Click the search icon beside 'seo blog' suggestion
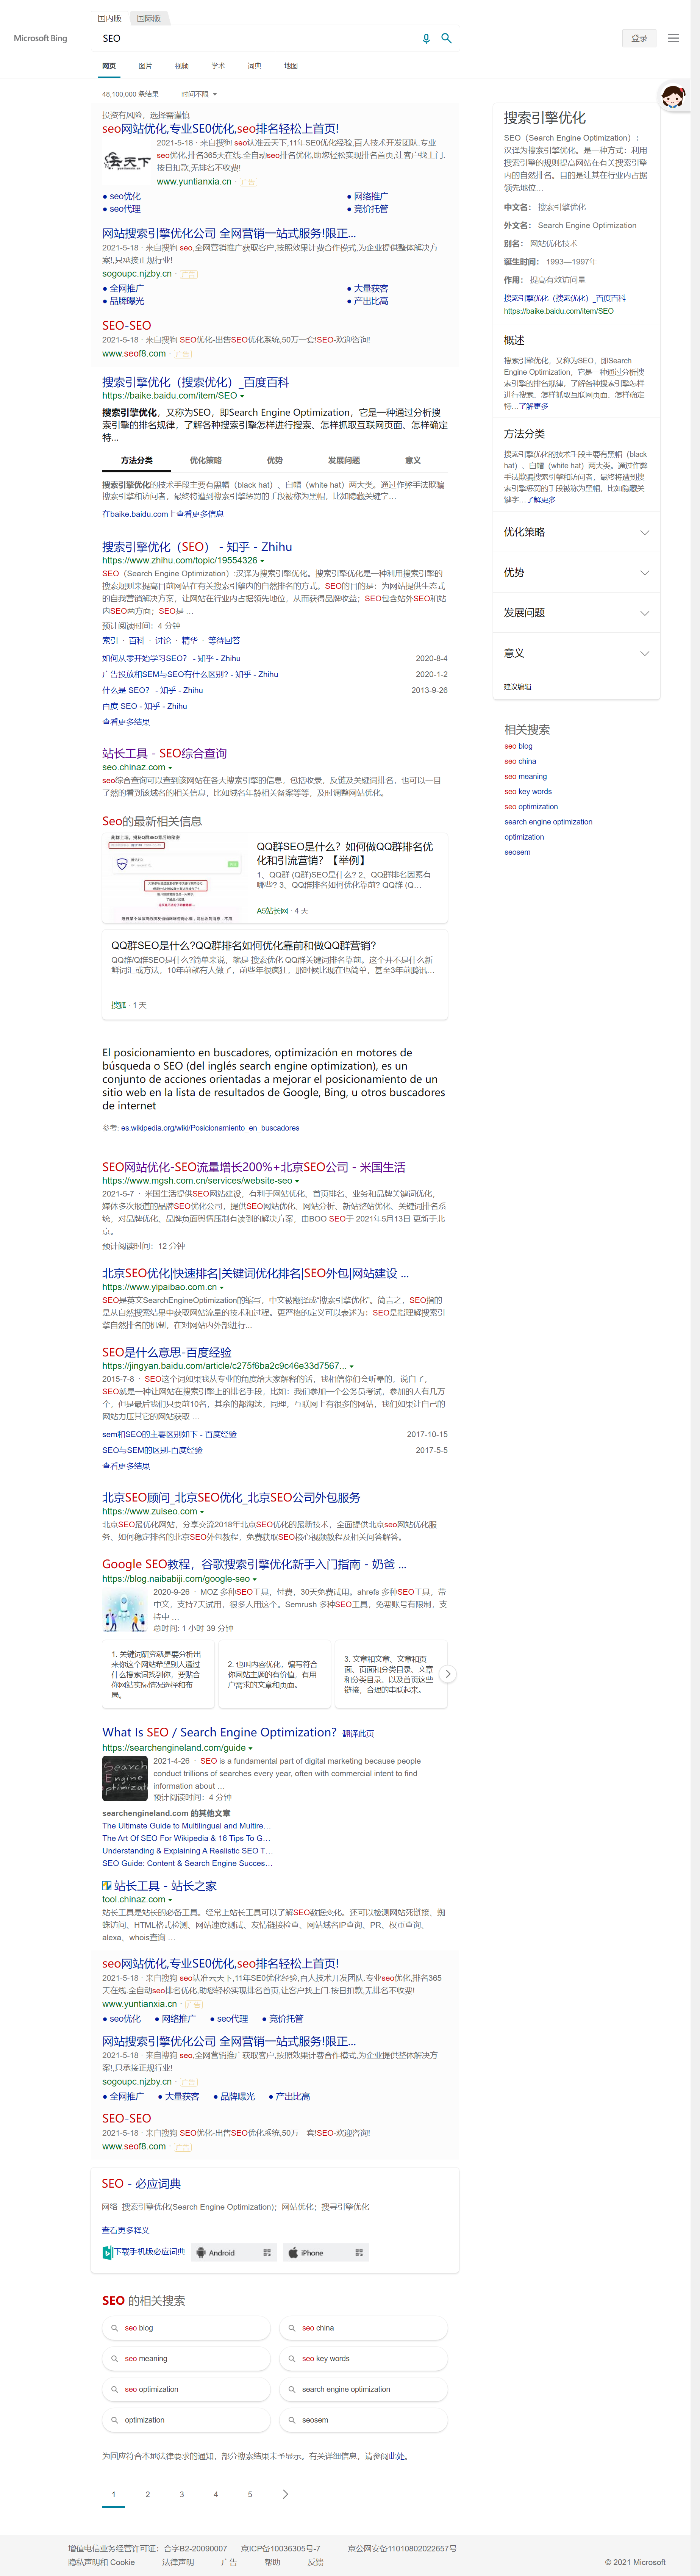 pos(115,2328)
